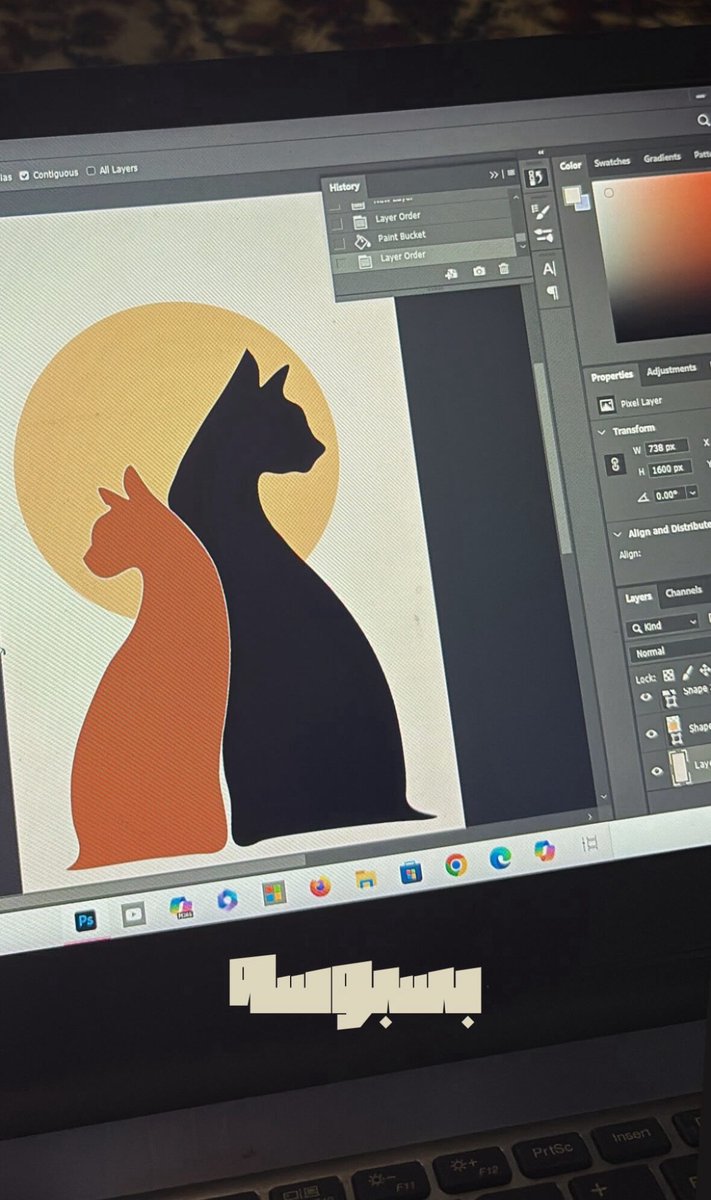Open Firefox from the taskbar
The image size is (711, 1200).
click(320, 885)
